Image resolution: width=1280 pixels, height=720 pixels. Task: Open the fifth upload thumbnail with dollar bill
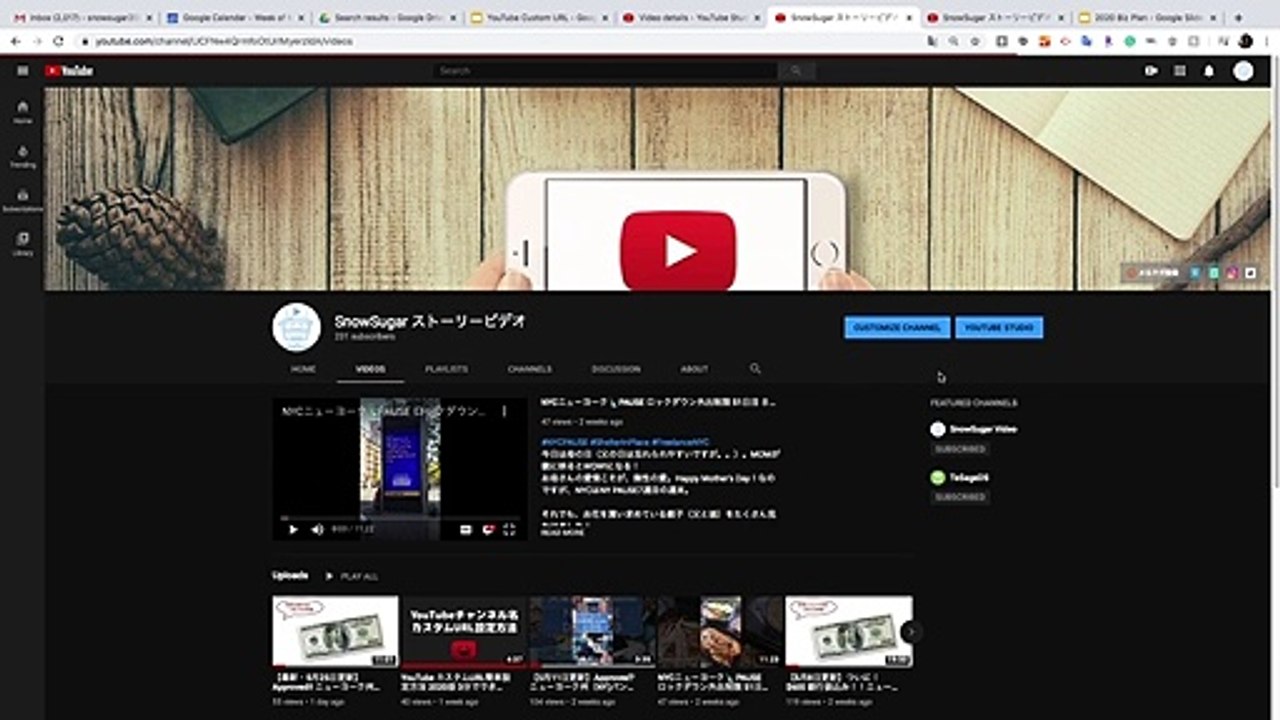849,631
